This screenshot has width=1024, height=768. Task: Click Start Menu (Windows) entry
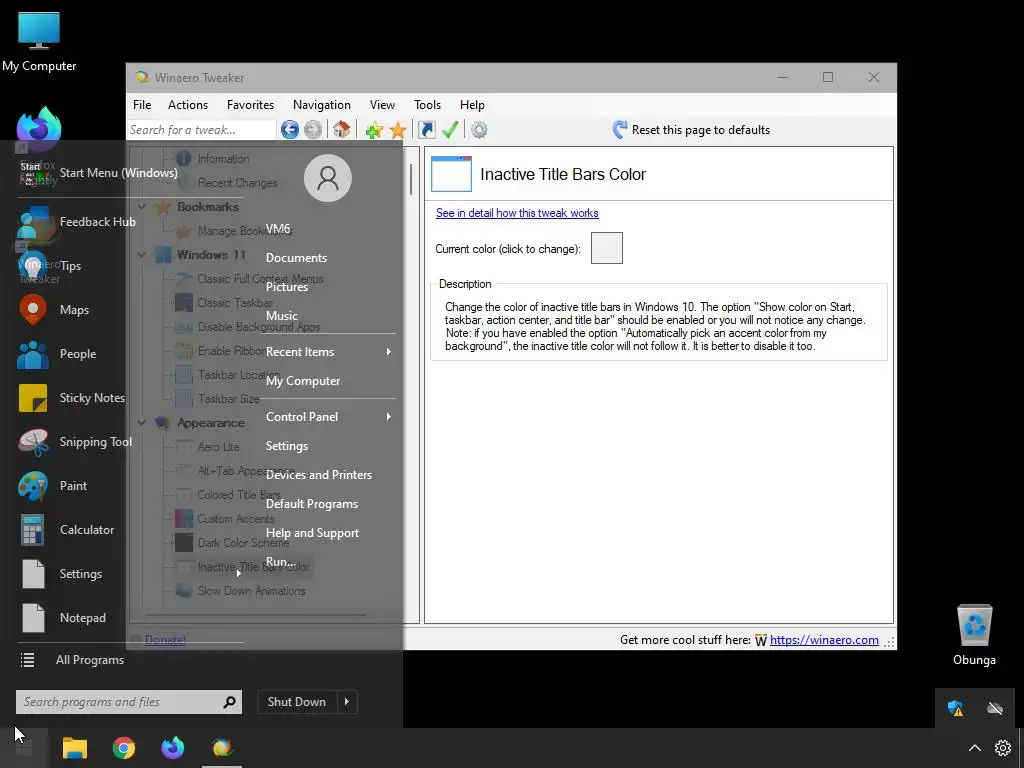pyautogui.click(x=98, y=173)
